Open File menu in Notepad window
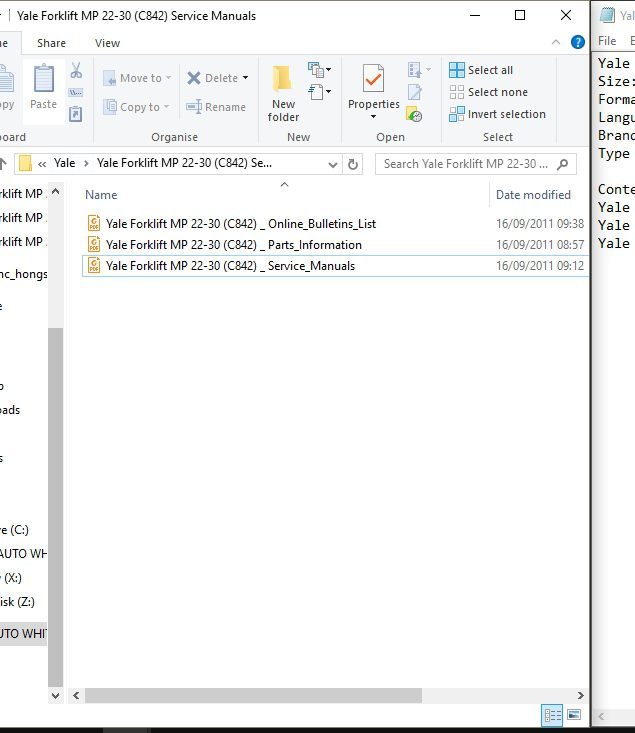The image size is (635, 733). tap(607, 41)
